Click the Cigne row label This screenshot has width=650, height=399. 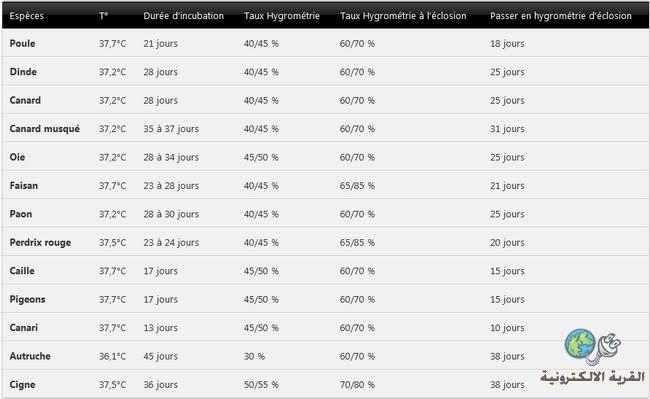point(22,384)
